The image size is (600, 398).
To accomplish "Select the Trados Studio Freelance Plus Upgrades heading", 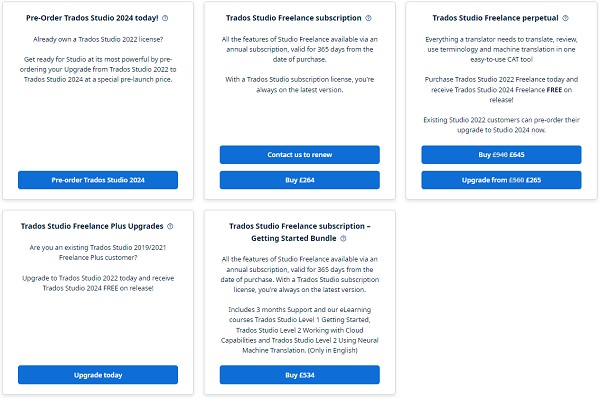I will [92, 226].
